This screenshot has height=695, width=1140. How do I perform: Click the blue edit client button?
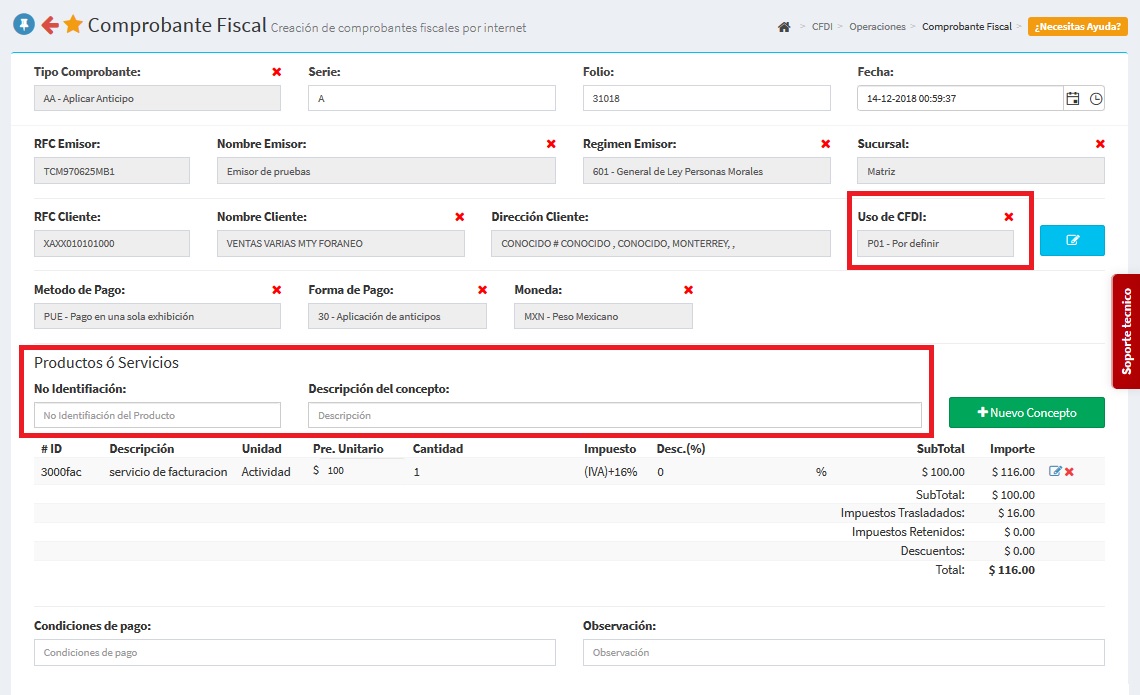tap(1072, 241)
